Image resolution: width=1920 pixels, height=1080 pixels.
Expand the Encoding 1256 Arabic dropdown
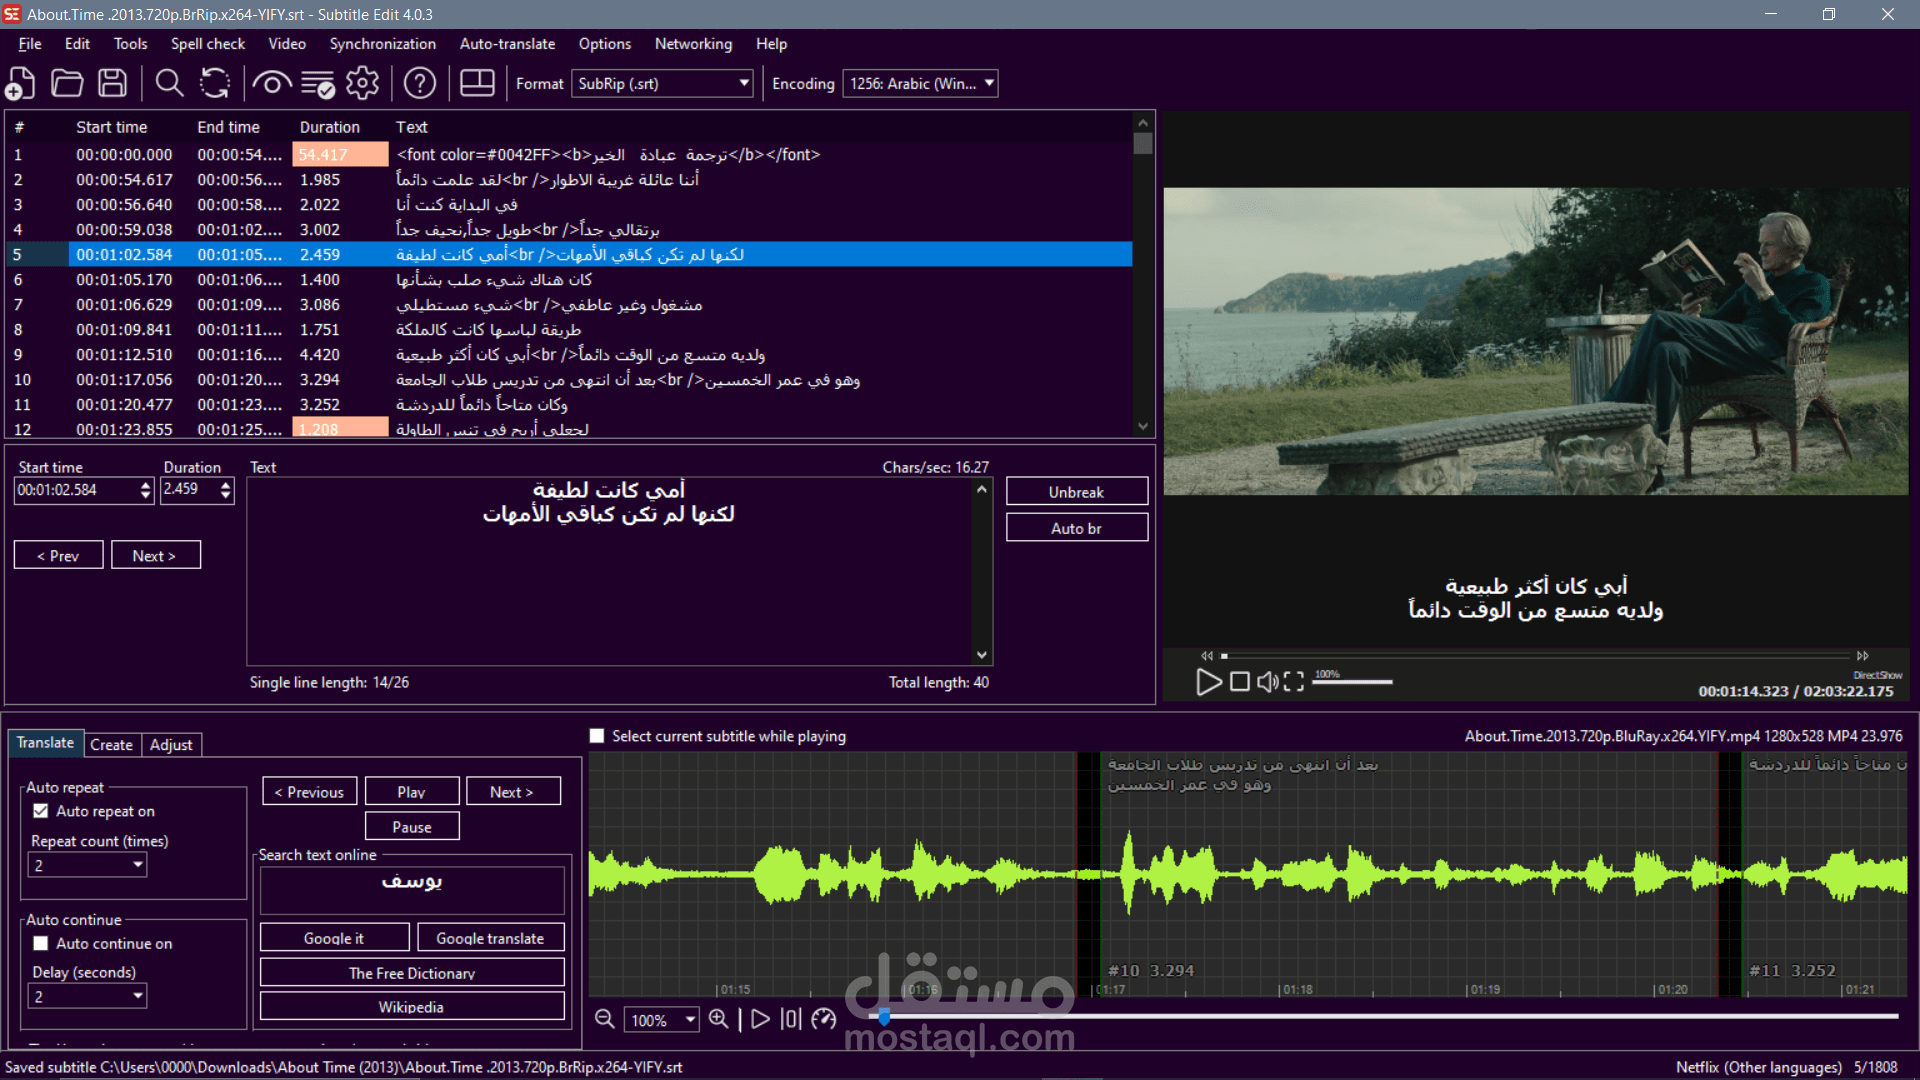point(920,84)
